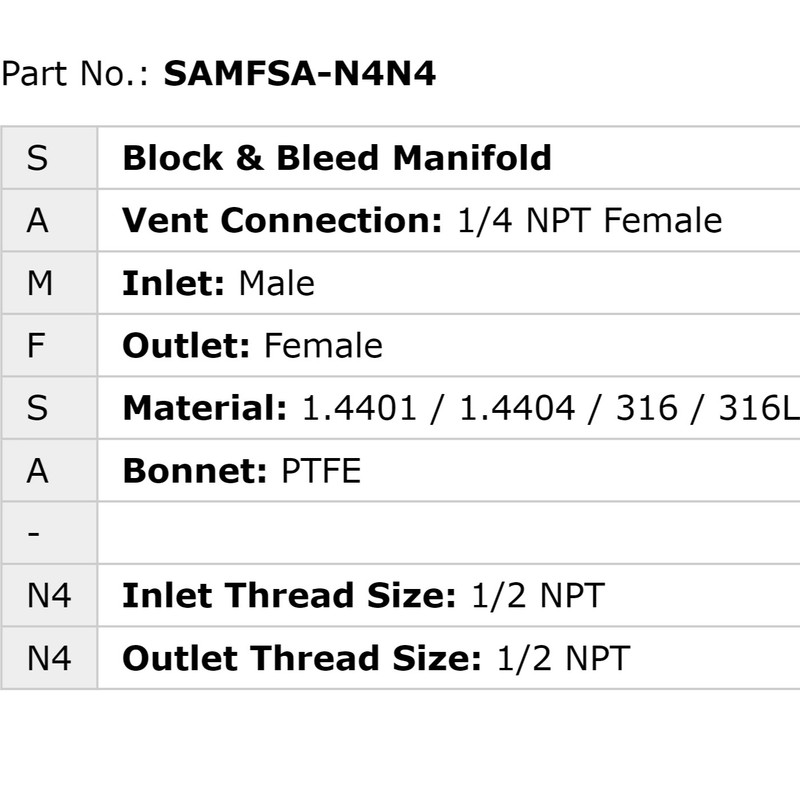The width and height of the screenshot is (800, 800).
Task: Select the Block & Bleed Manifold description
Action: click(x=336, y=158)
